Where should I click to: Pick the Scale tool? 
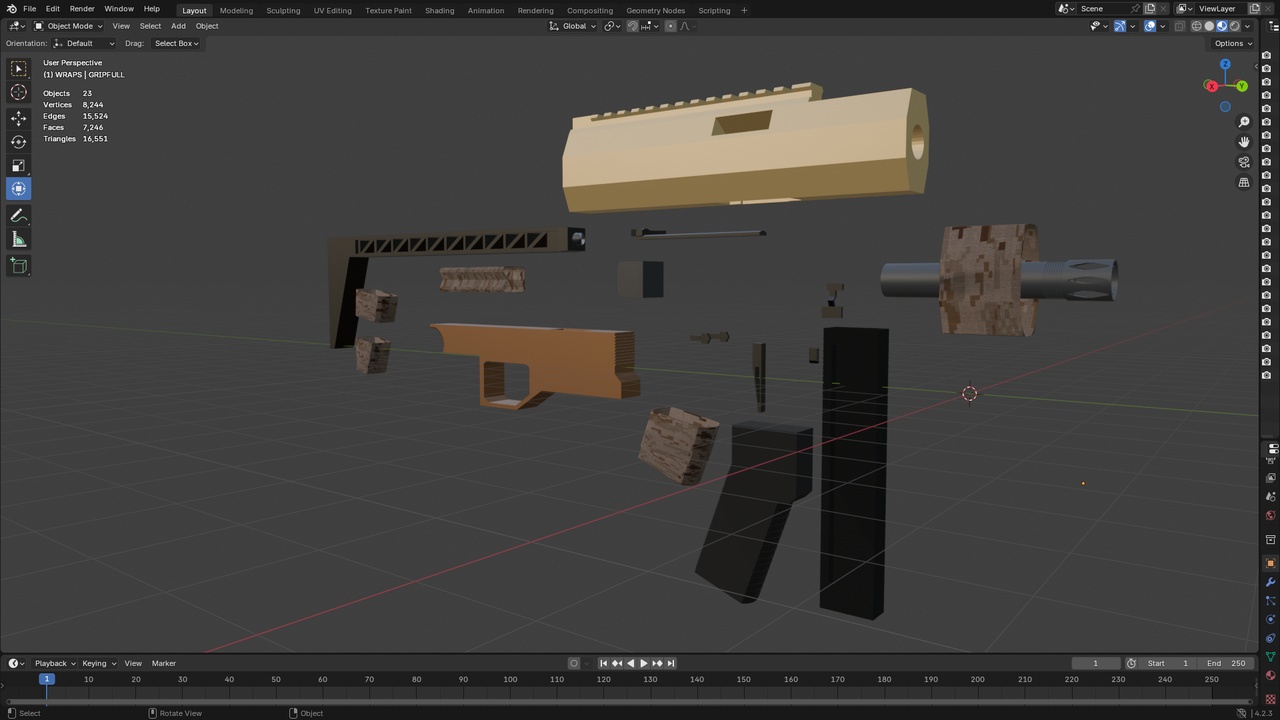point(19,165)
